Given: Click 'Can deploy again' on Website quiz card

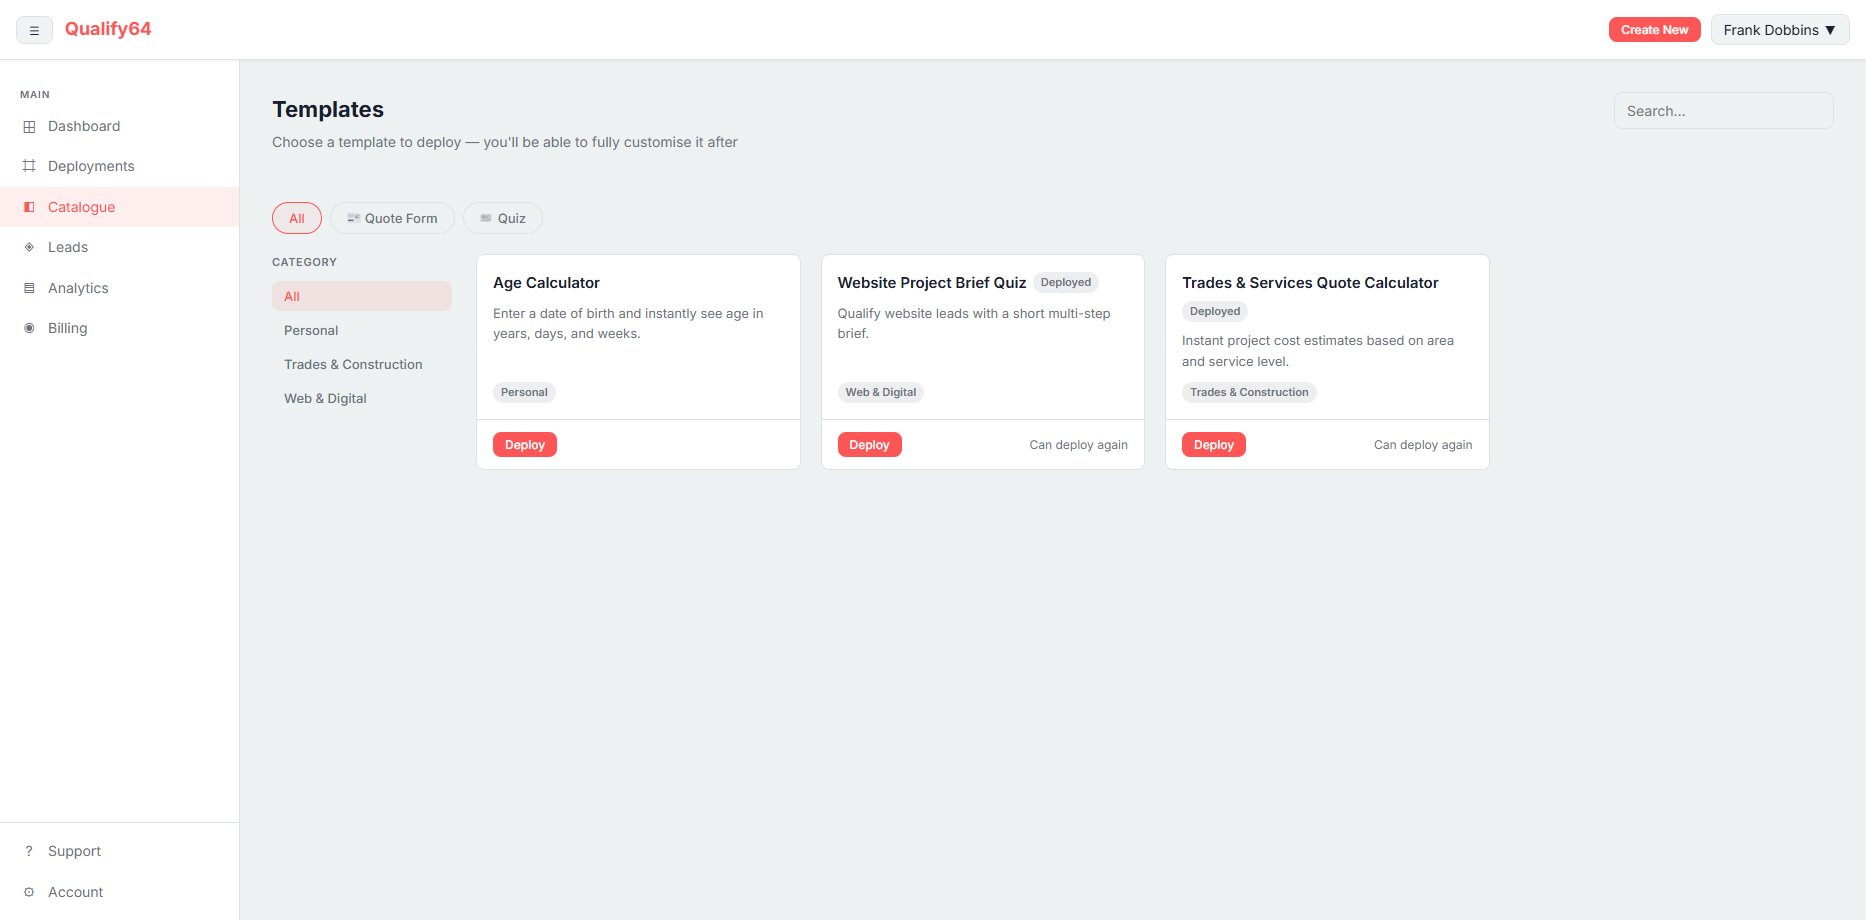Looking at the screenshot, I should click(1078, 445).
